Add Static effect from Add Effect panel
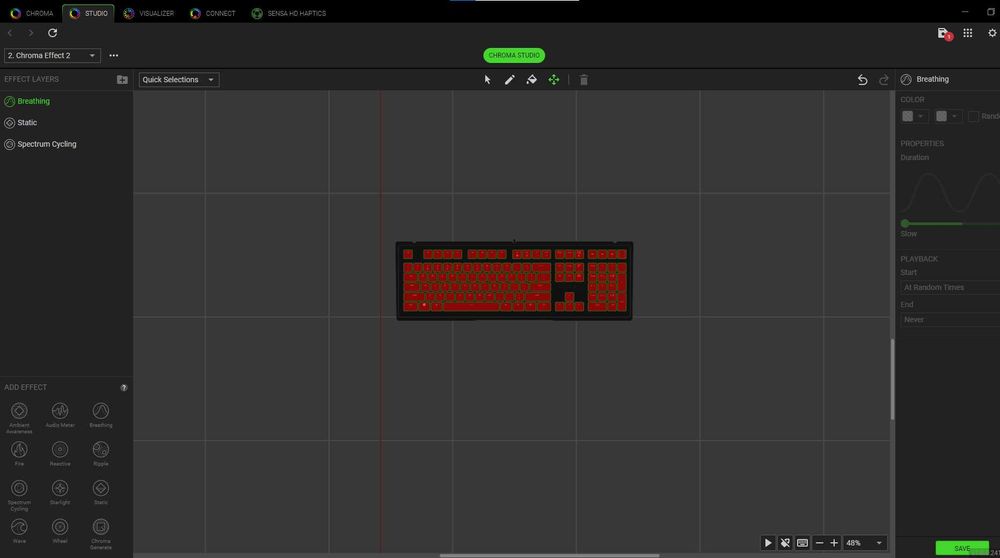Screen dimensions: 1000x558 tap(101, 492)
